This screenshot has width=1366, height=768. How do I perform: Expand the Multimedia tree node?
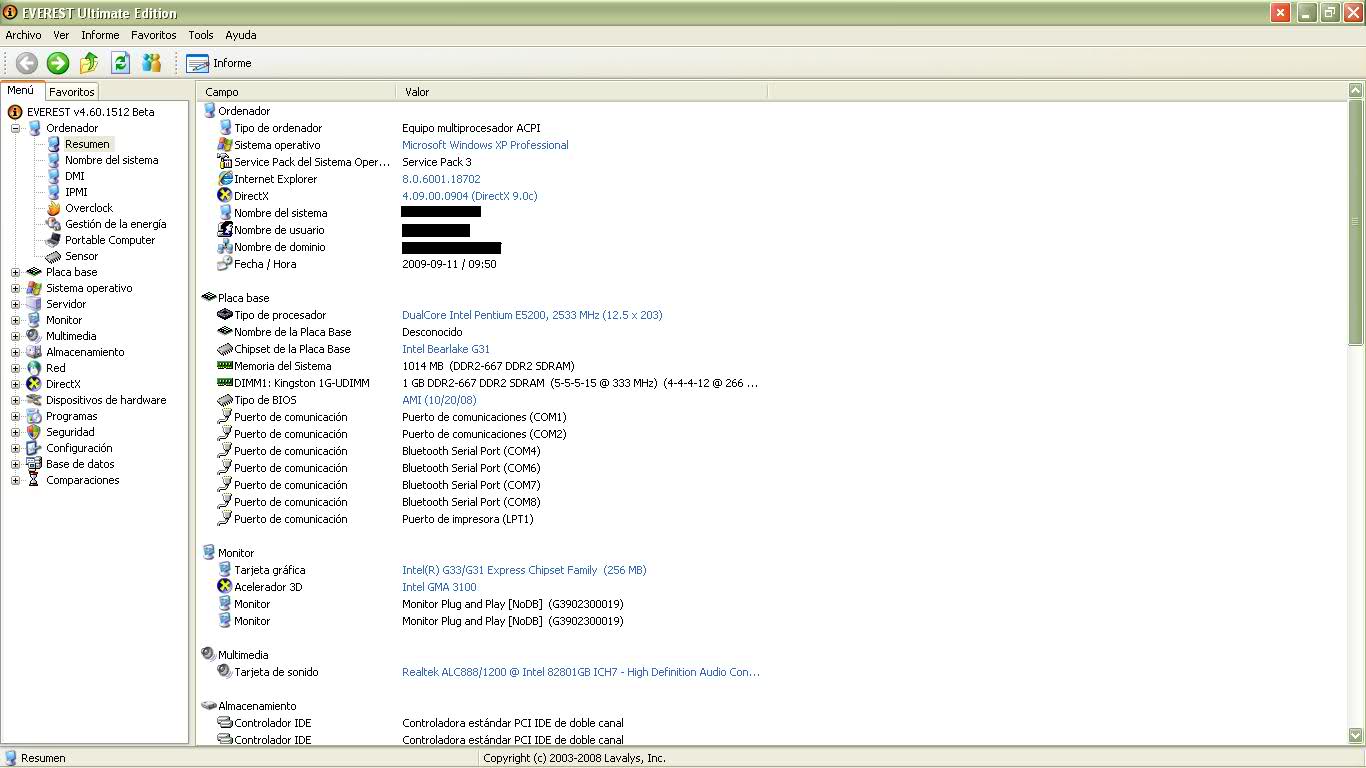pos(15,336)
